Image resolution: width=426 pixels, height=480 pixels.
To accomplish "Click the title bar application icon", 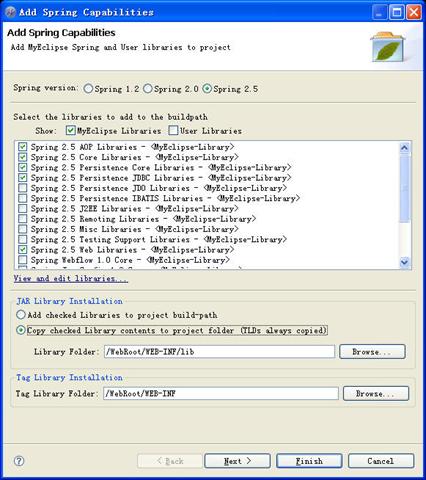I will (x=10, y=12).
